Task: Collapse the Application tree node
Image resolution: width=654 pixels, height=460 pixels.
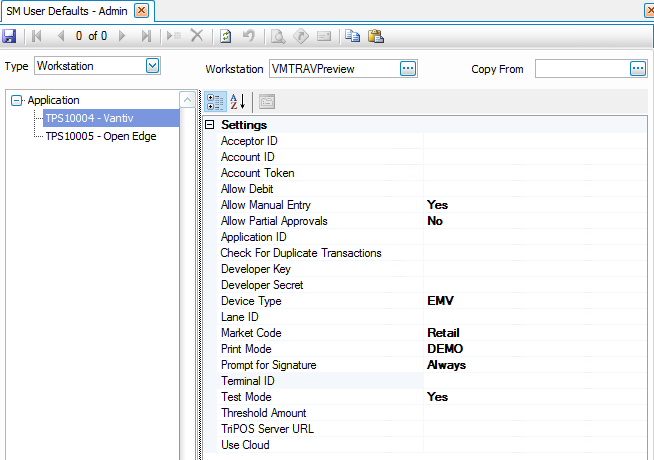Action: [x=17, y=100]
